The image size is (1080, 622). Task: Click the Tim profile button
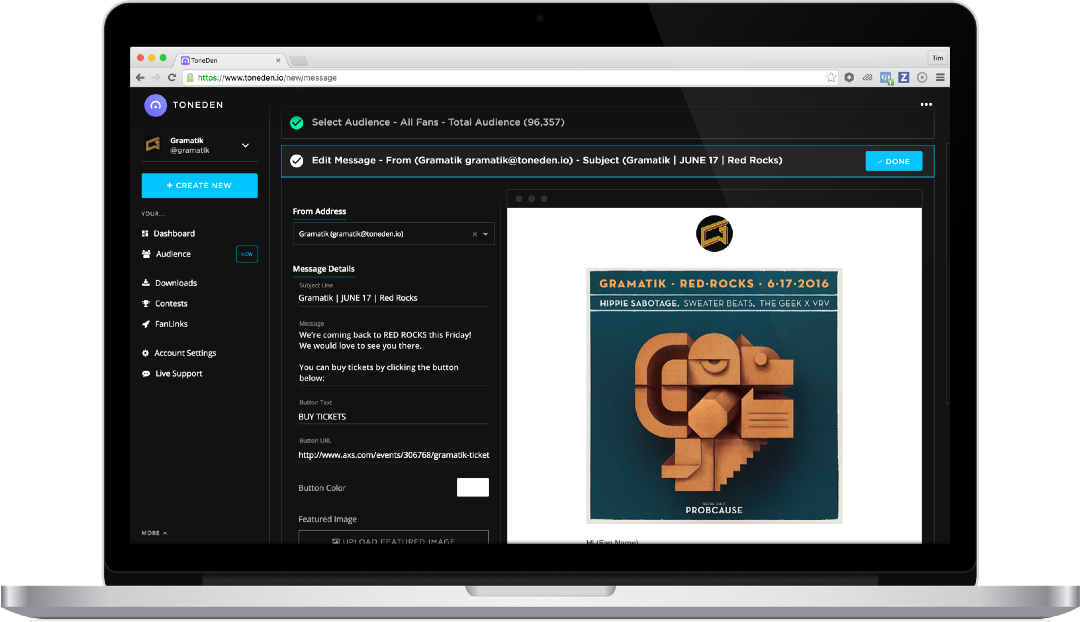pyautogui.click(x=938, y=59)
